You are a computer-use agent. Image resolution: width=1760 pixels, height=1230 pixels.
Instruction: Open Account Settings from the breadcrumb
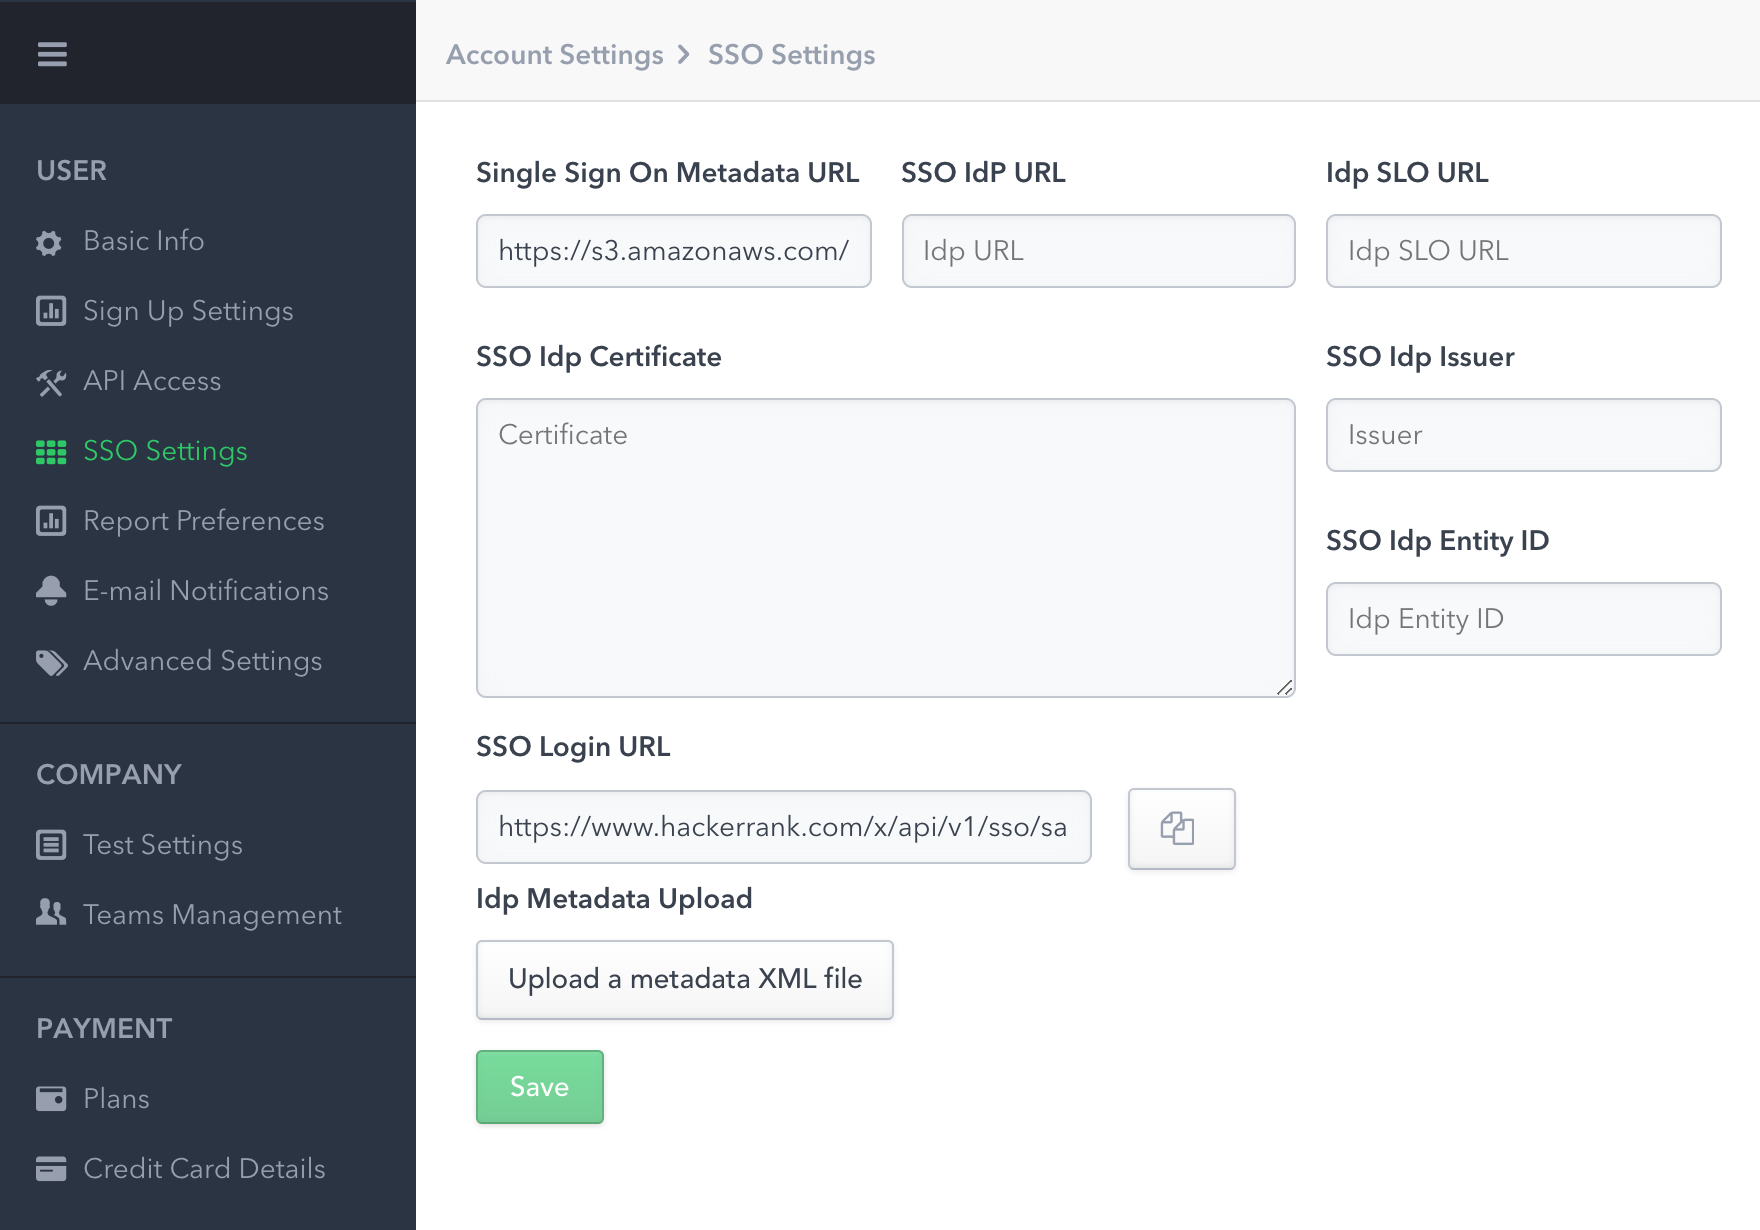tap(554, 55)
